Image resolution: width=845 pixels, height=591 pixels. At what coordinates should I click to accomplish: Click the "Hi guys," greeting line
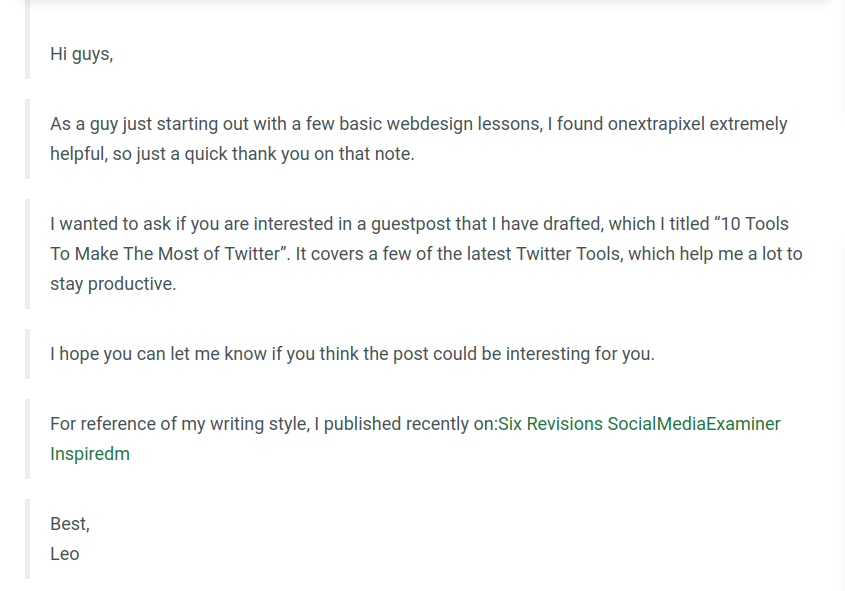[82, 54]
